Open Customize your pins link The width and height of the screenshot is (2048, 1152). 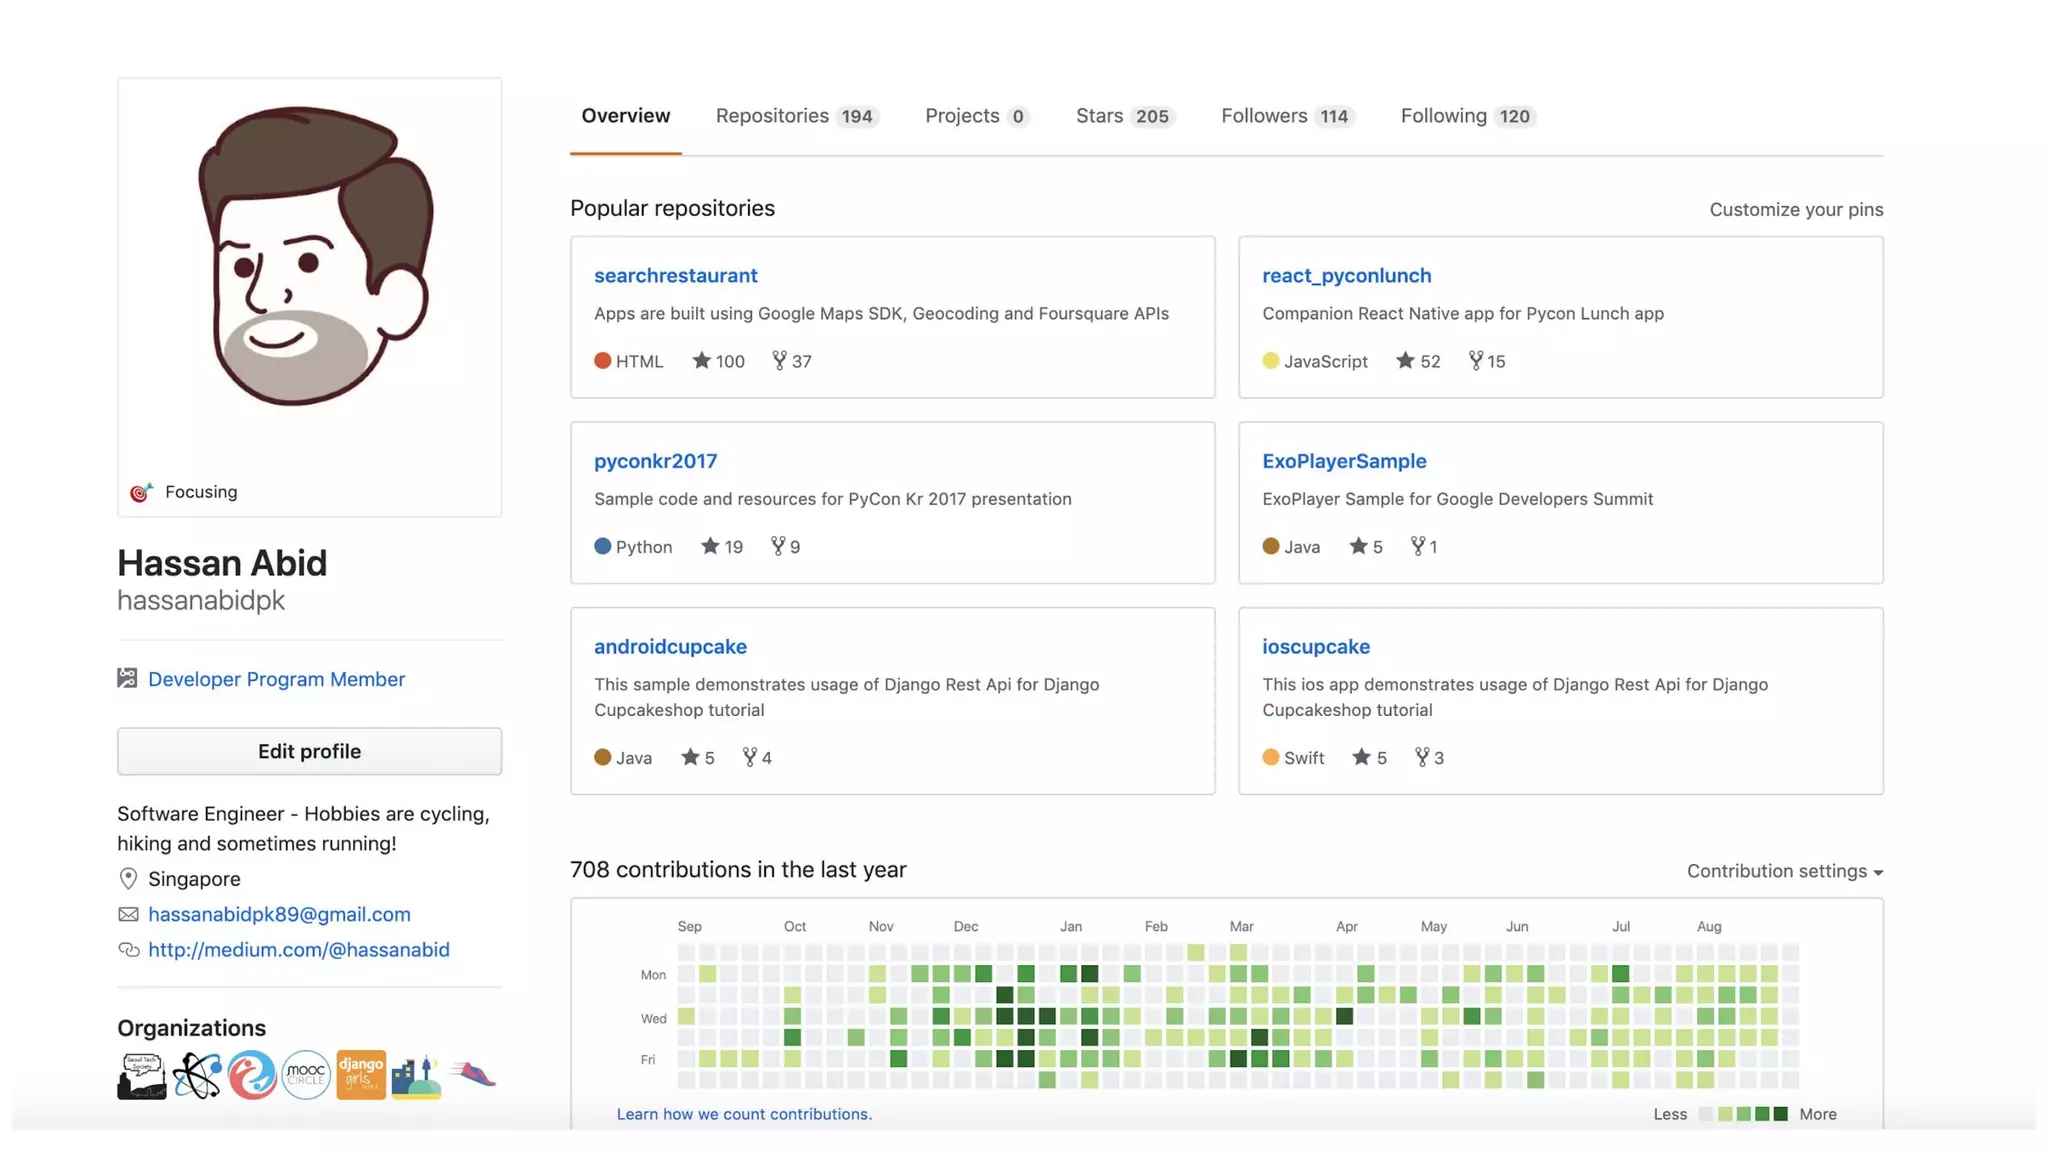coord(1795,209)
